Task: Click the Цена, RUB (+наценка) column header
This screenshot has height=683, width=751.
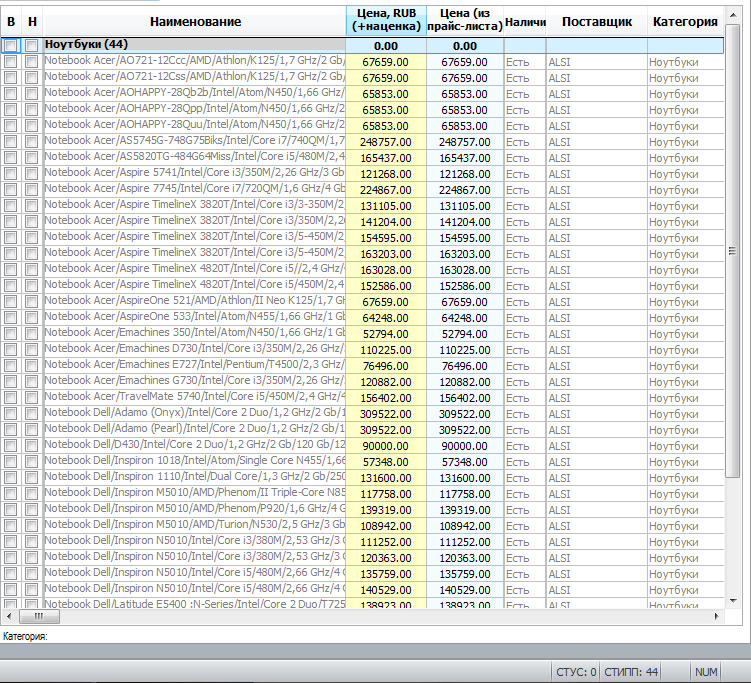Action: [x=386, y=22]
